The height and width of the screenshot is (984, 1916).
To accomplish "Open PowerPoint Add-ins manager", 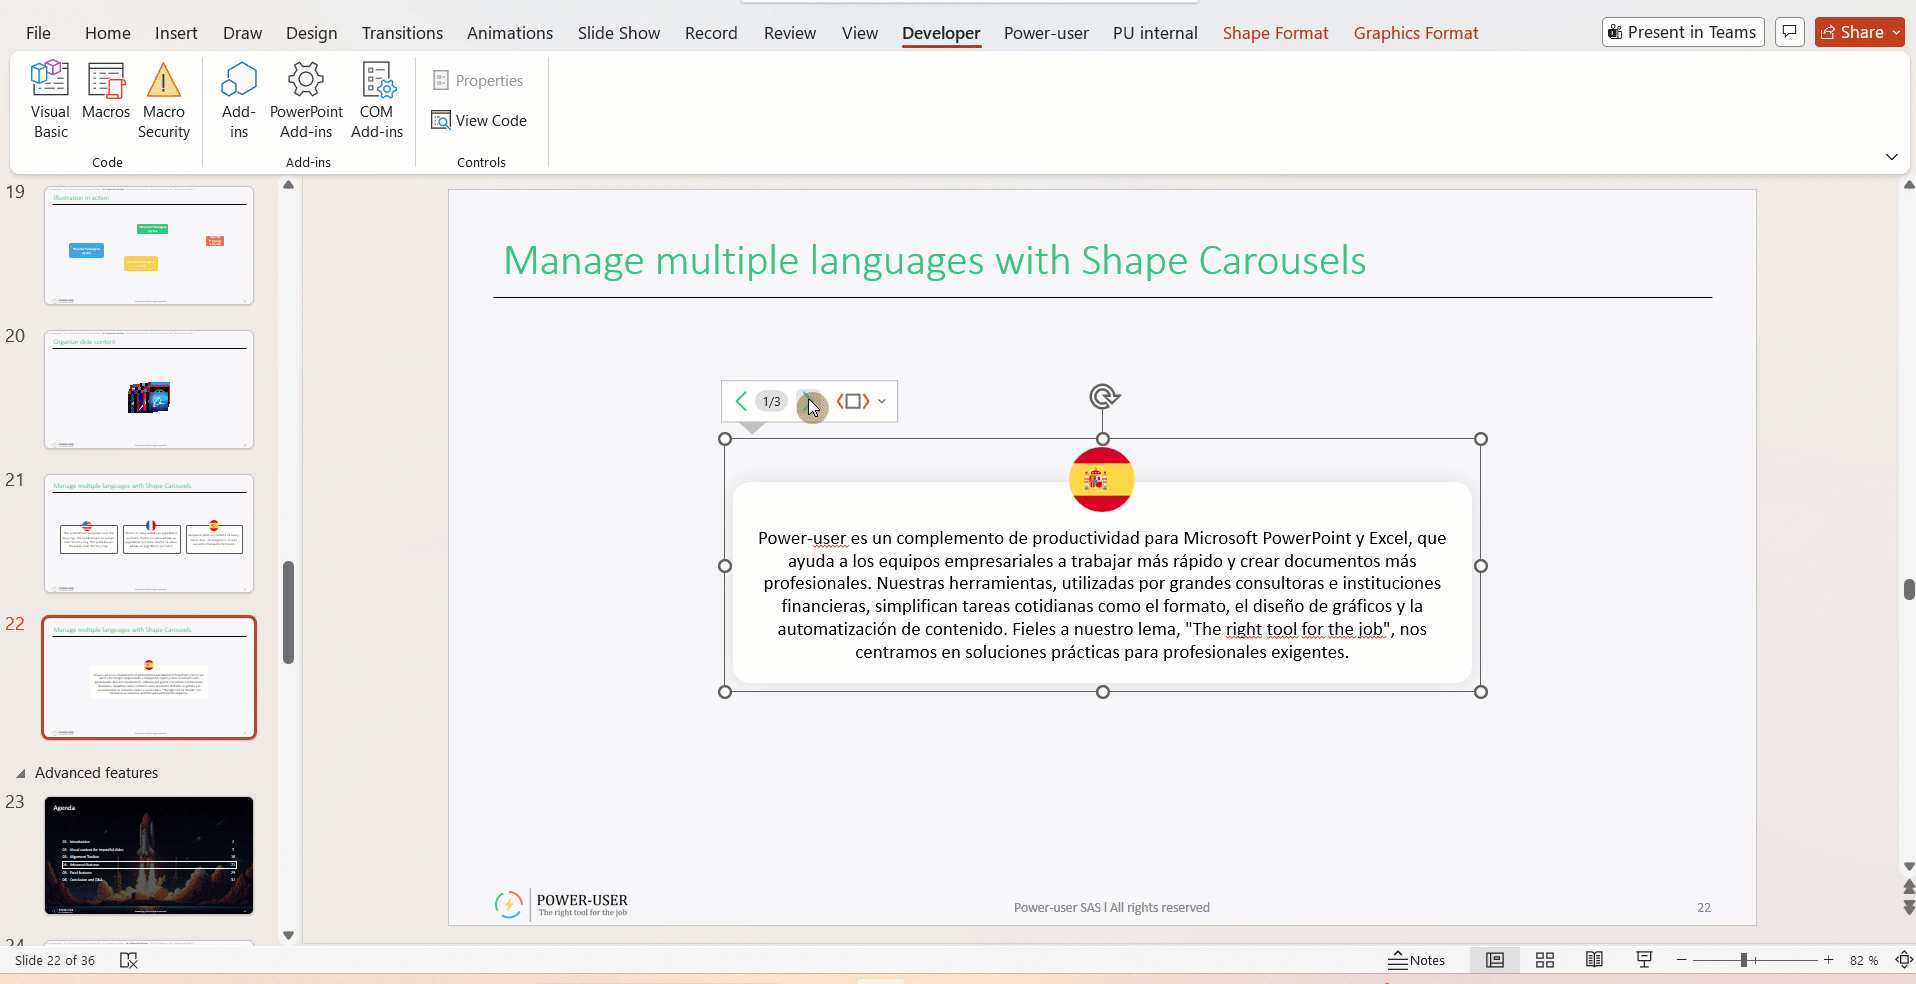I will click(306, 100).
